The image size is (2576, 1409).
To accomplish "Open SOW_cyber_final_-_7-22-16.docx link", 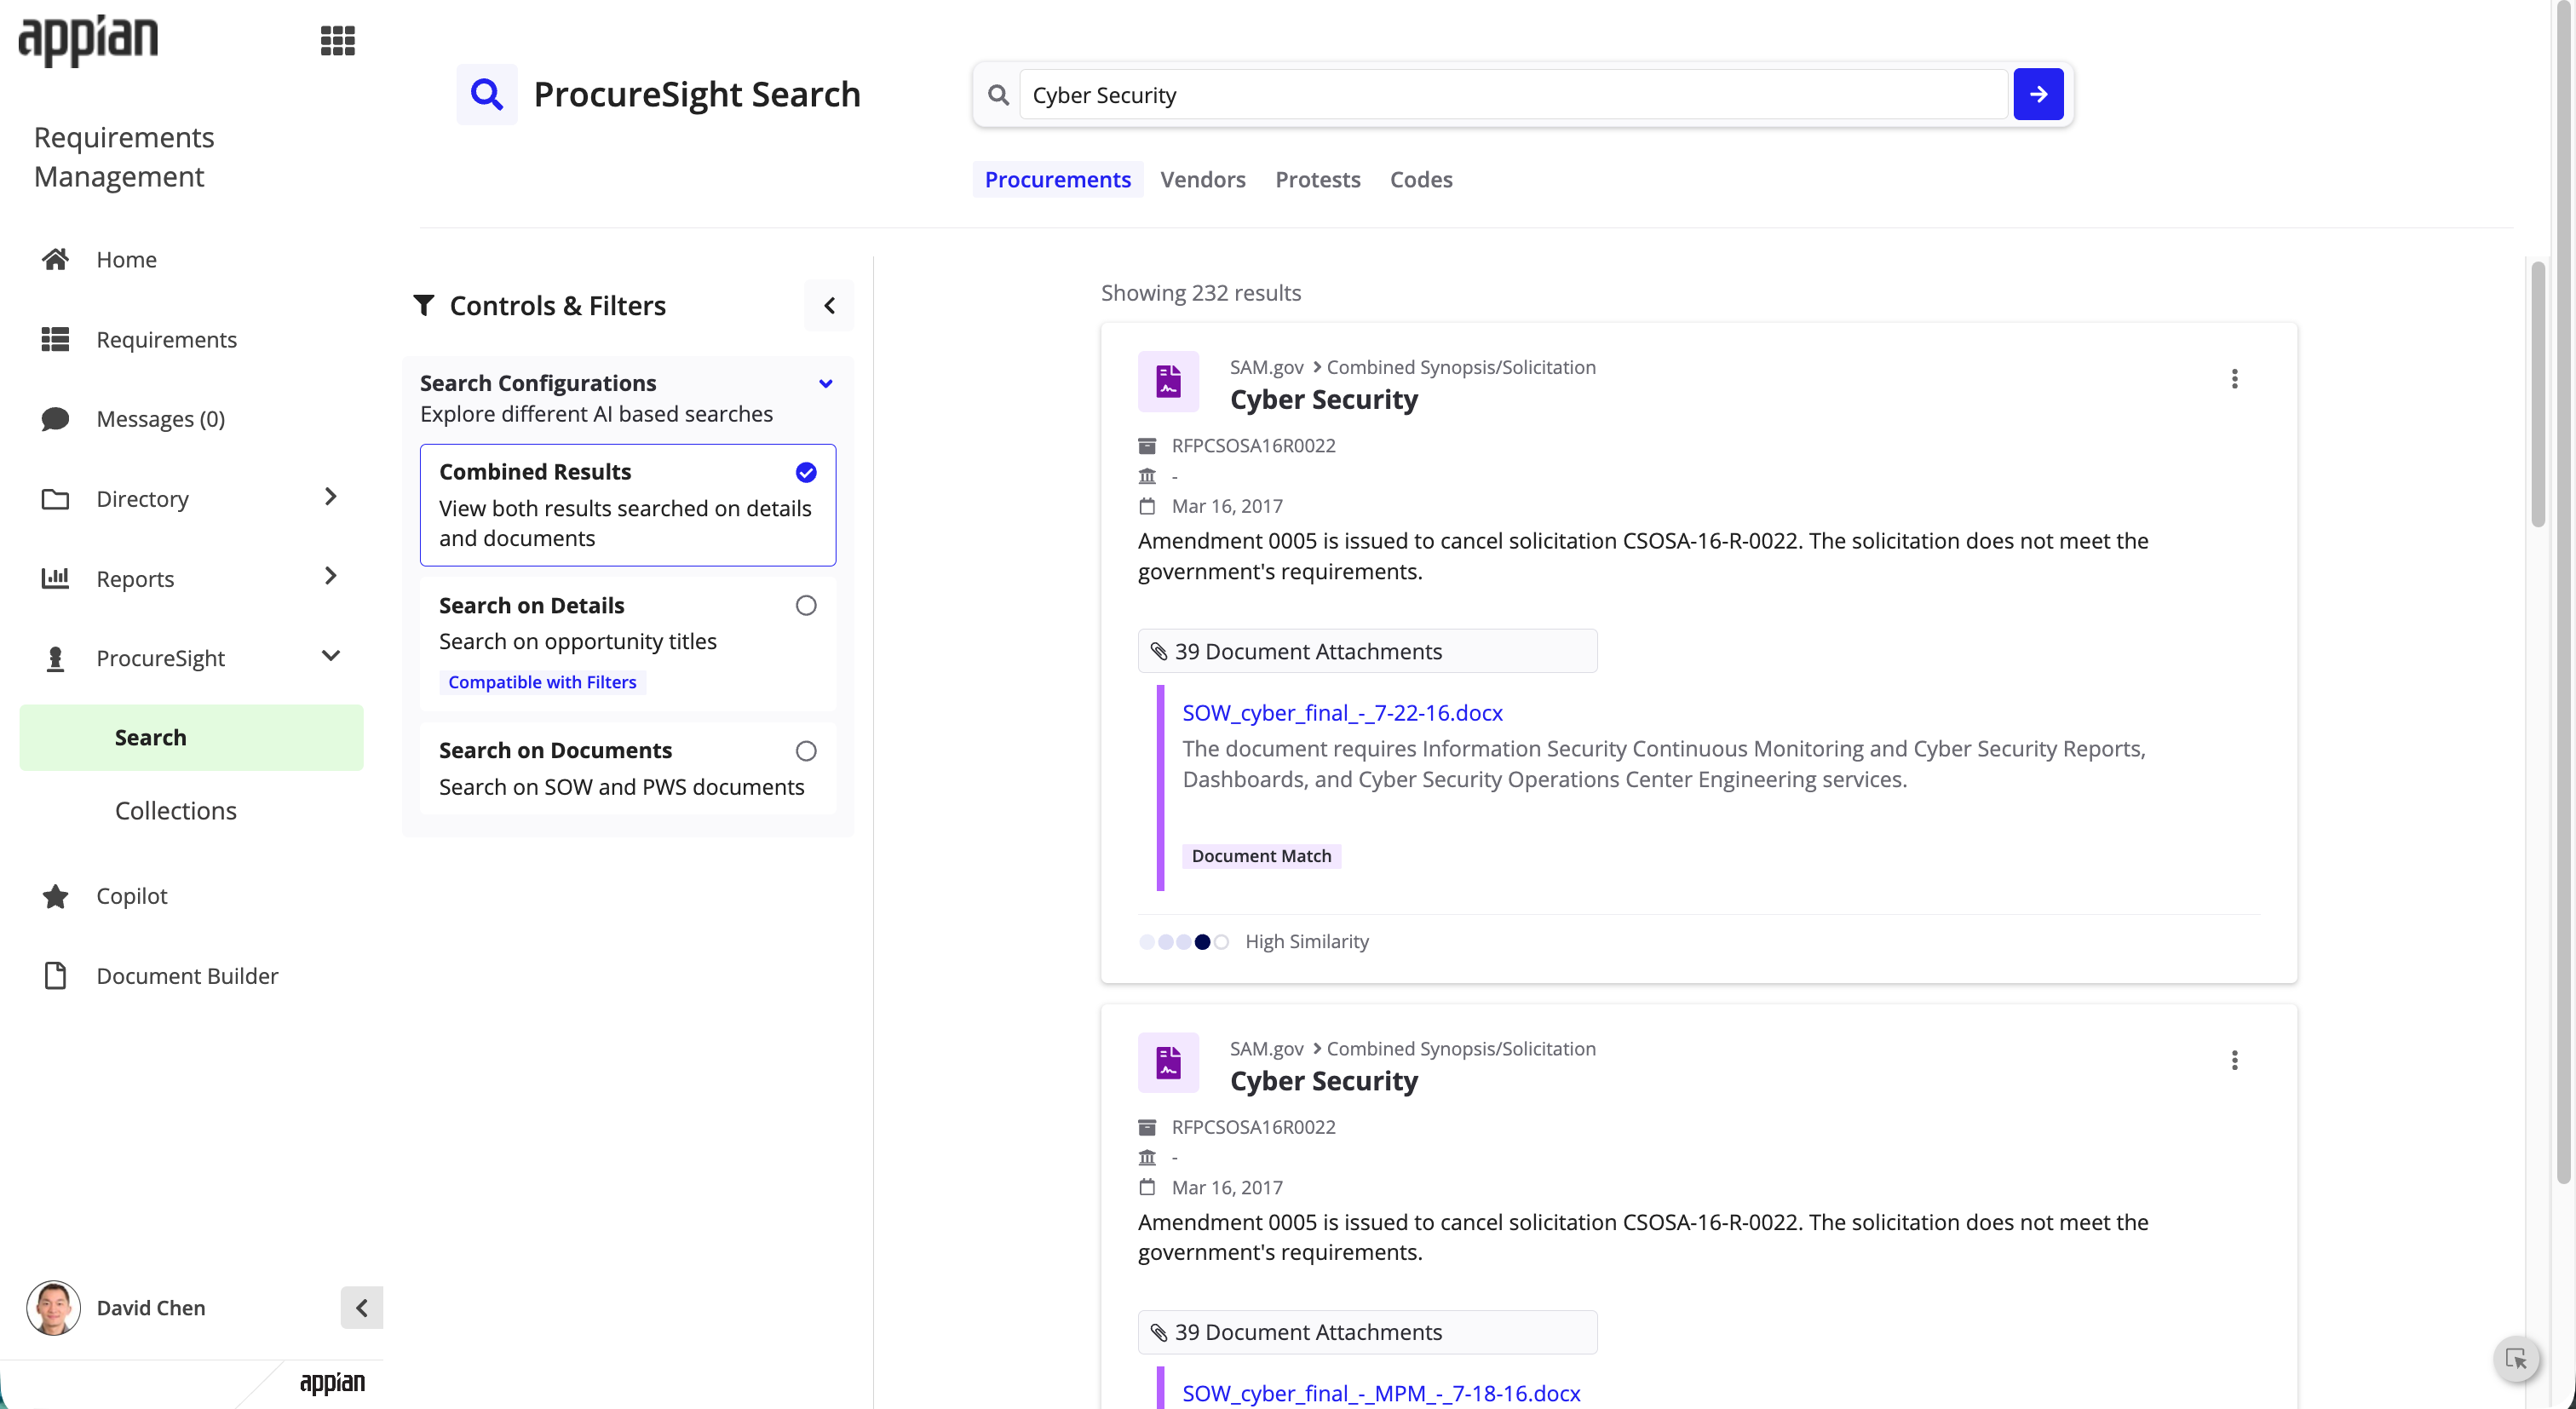I will pyautogui.click(x=1342, y=712).
